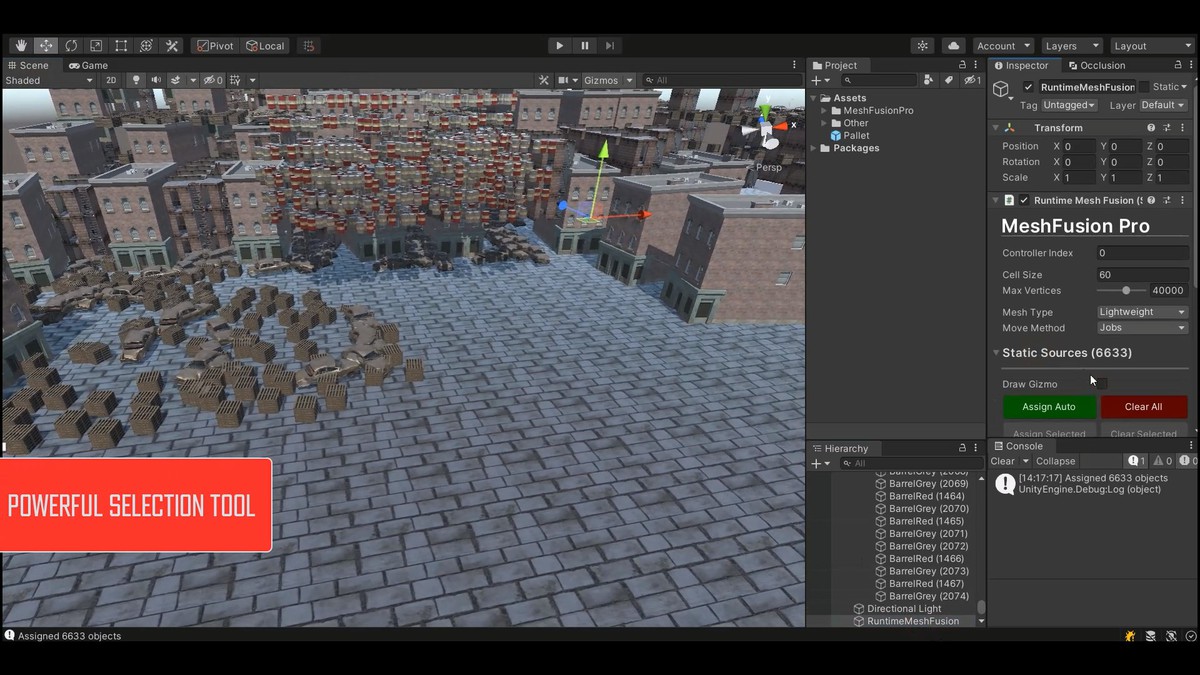Toggle scene lighting bulb
1200x675 pixels.
pyautogui.click(x=136, y=80)
